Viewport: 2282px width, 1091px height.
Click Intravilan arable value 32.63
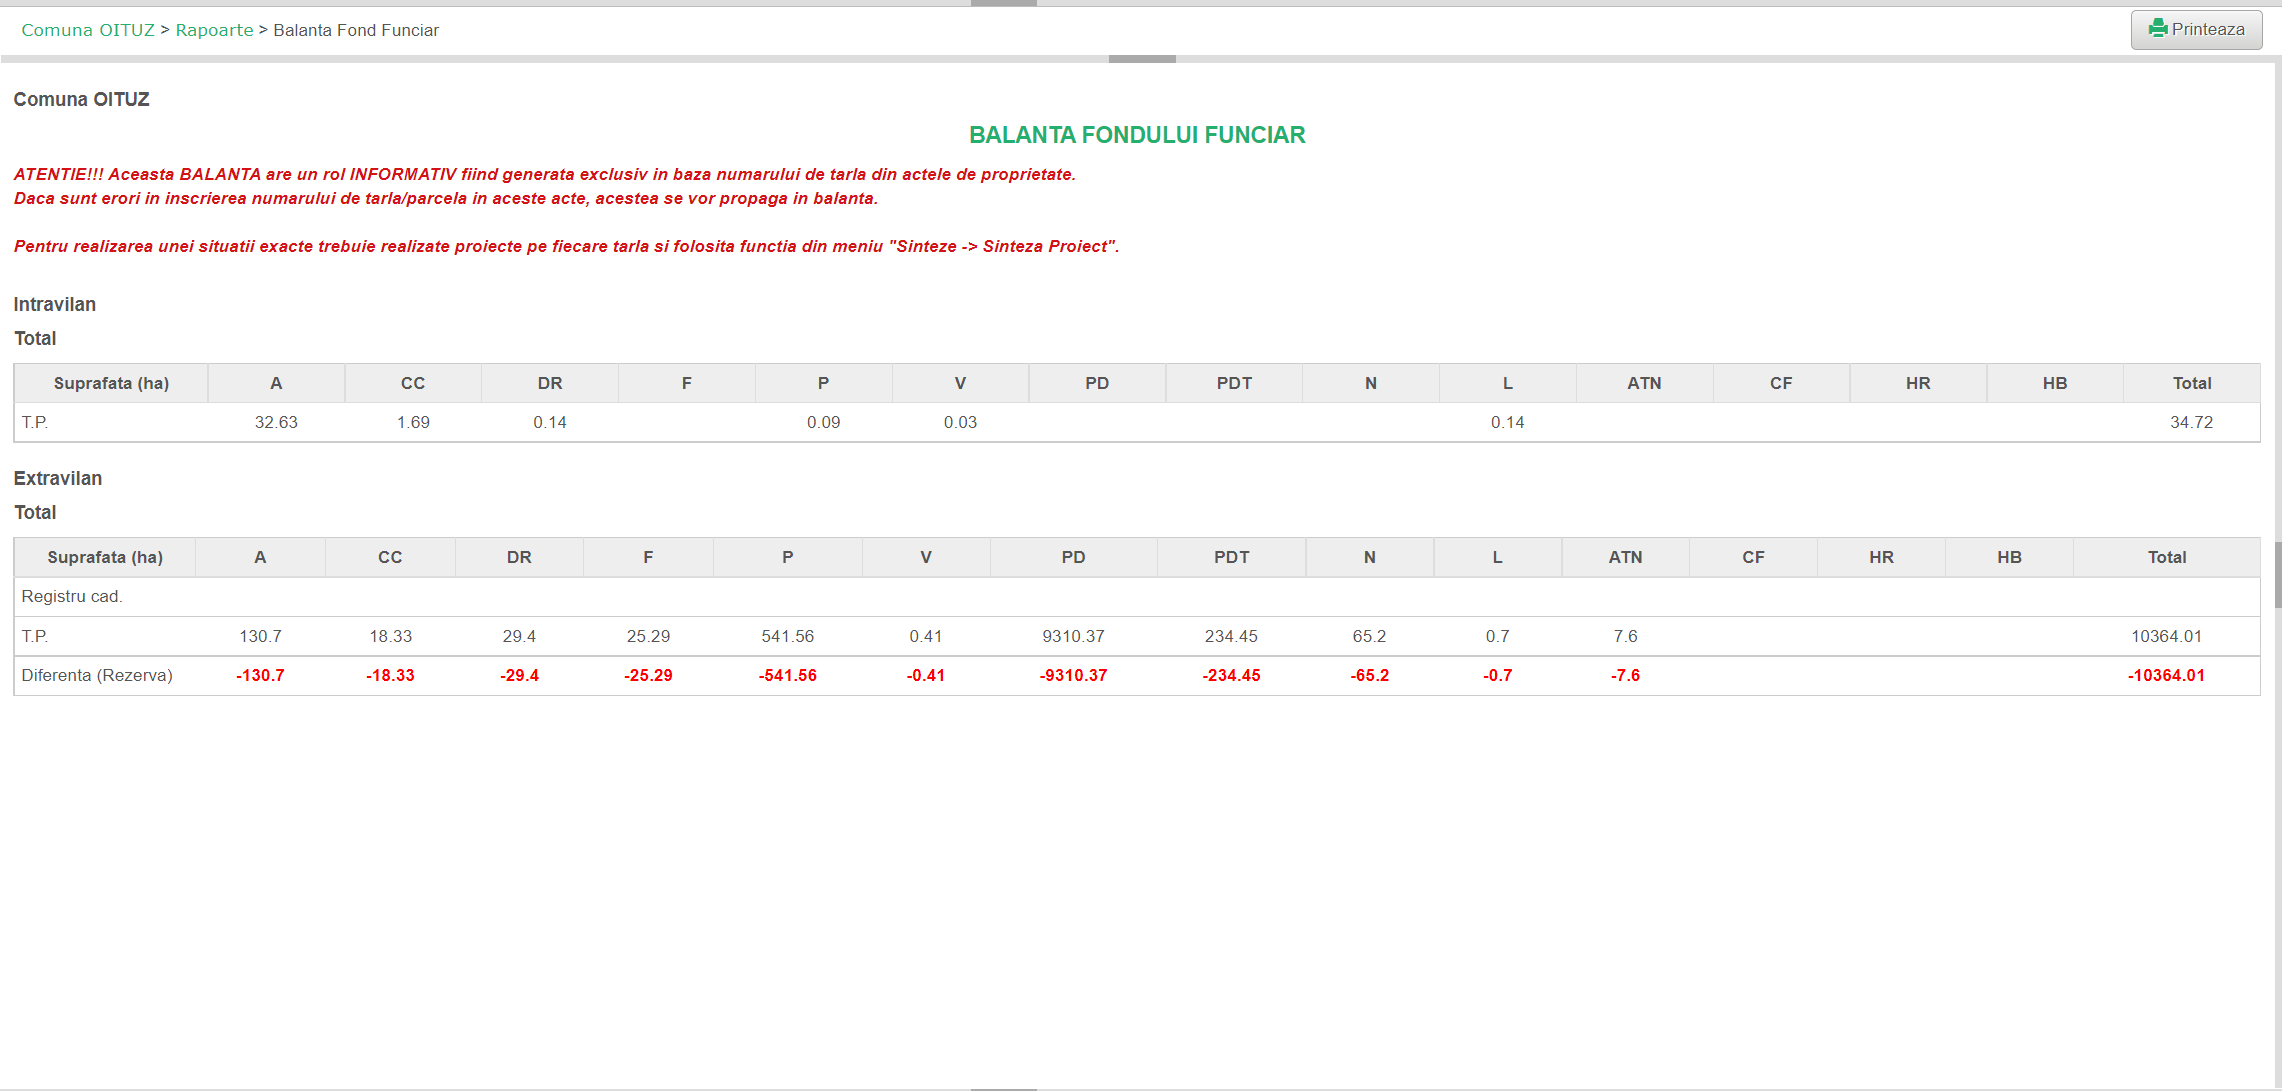[276, 422]
